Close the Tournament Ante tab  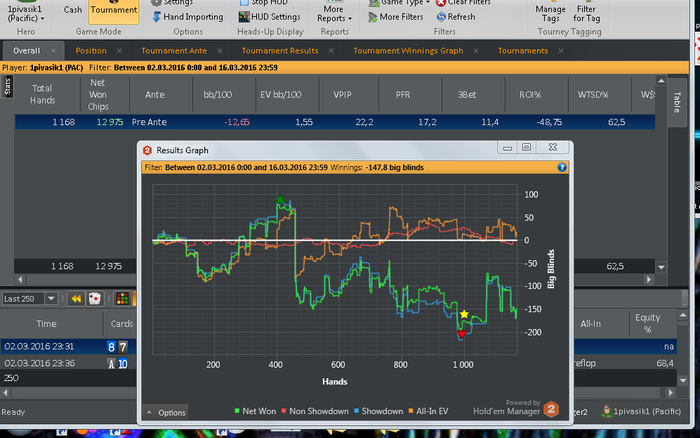(220, 51)
